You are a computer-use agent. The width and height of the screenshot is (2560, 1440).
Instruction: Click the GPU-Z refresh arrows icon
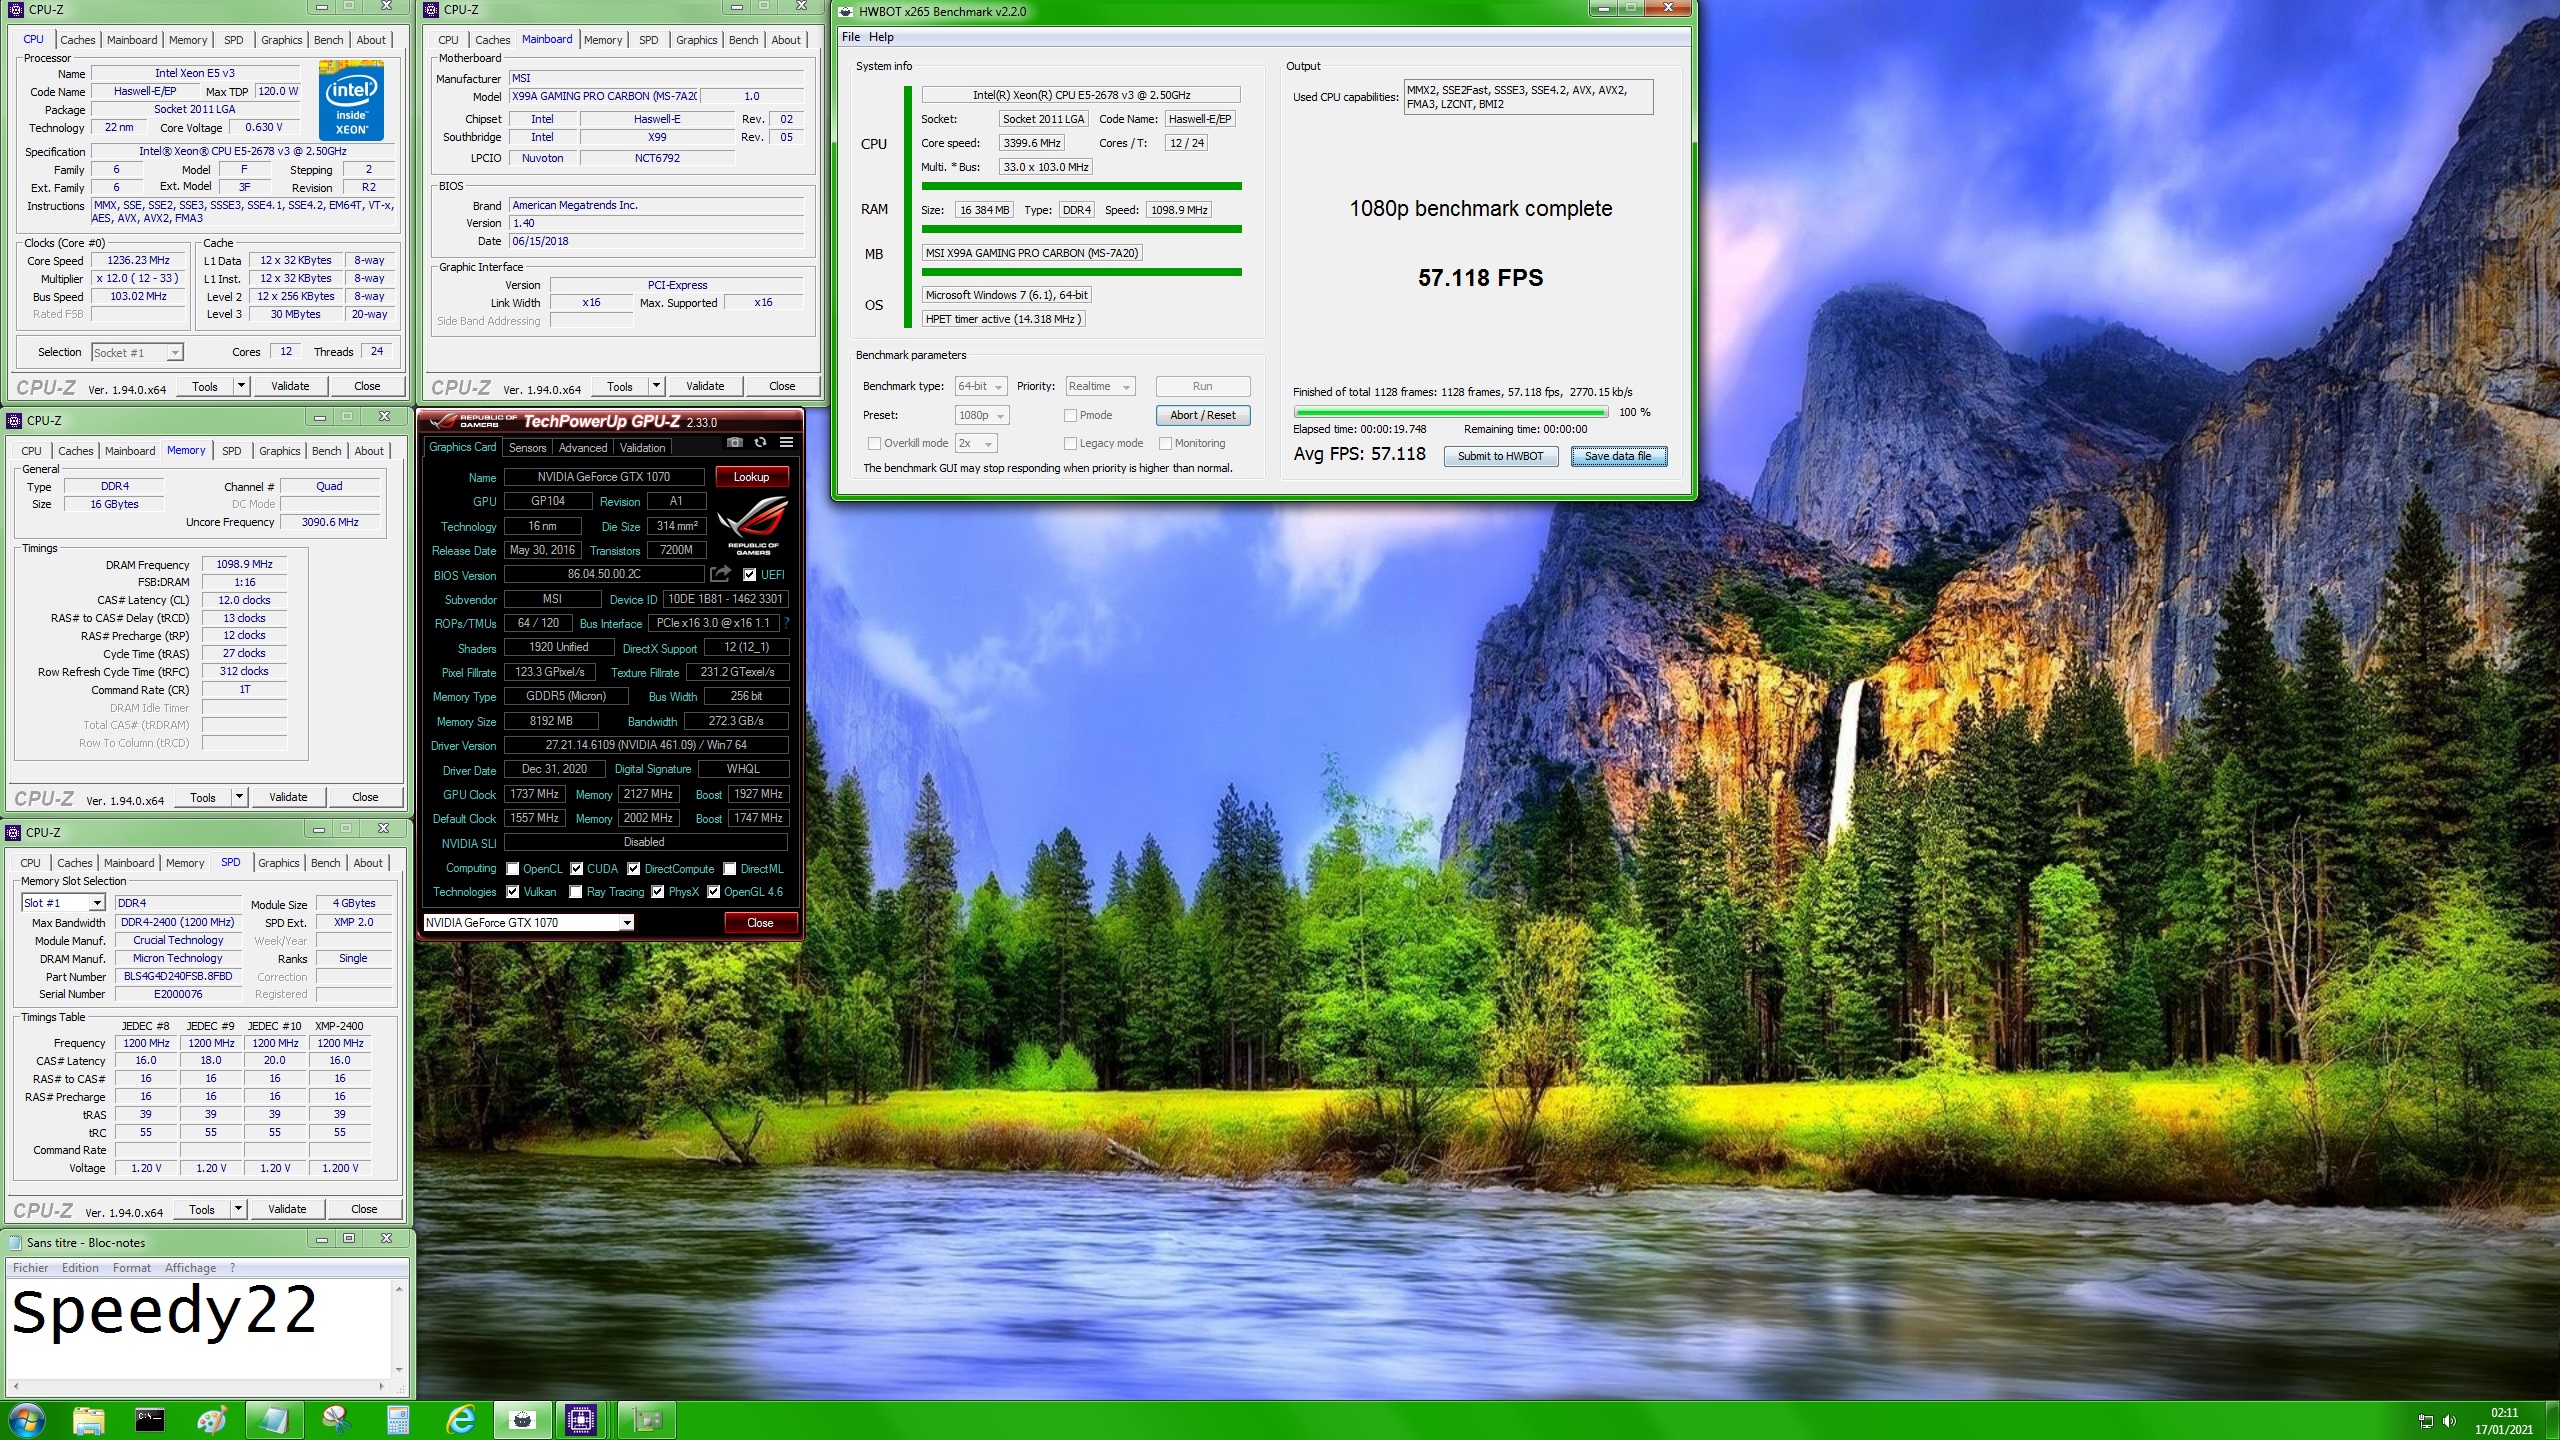click(x=760, y=442)
